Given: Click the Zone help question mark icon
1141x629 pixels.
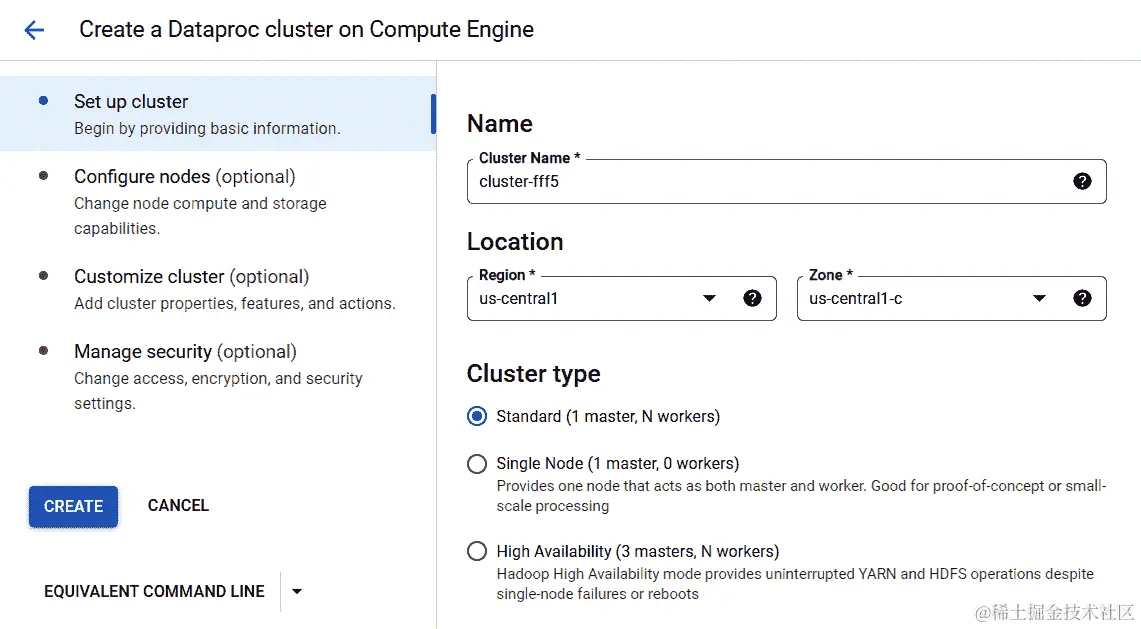Looking at the screenshot, I should (x=1082, y=298).
